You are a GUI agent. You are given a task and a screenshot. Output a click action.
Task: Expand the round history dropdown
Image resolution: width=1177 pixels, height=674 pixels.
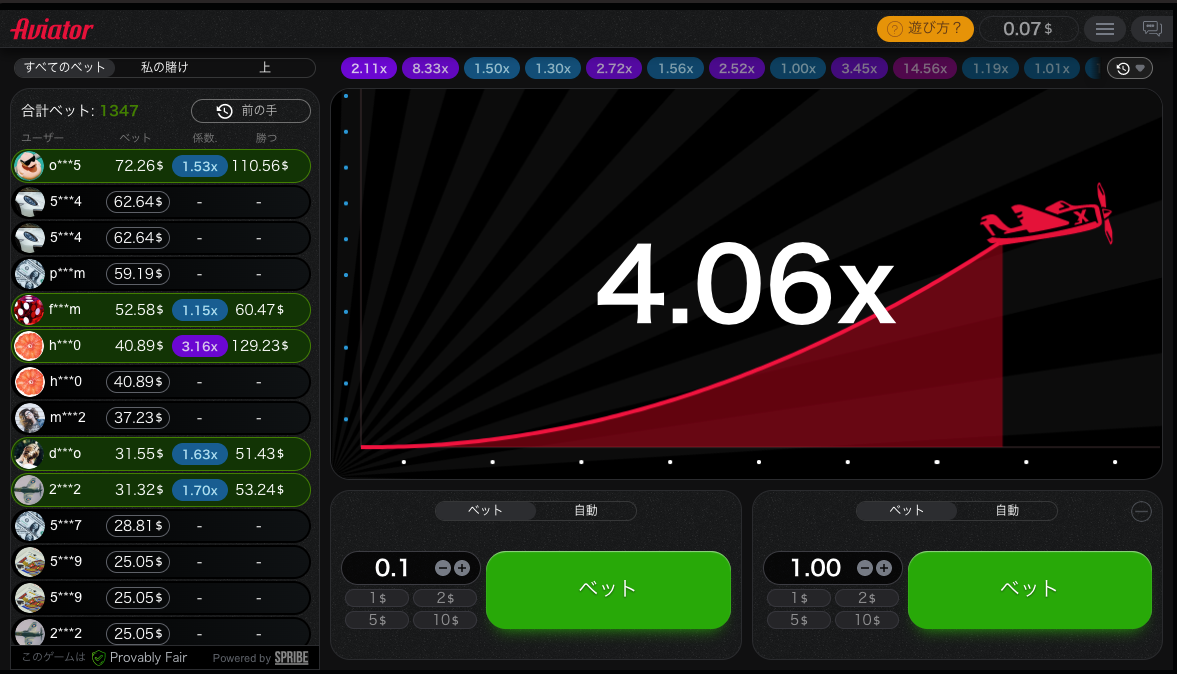point(1130,68)
